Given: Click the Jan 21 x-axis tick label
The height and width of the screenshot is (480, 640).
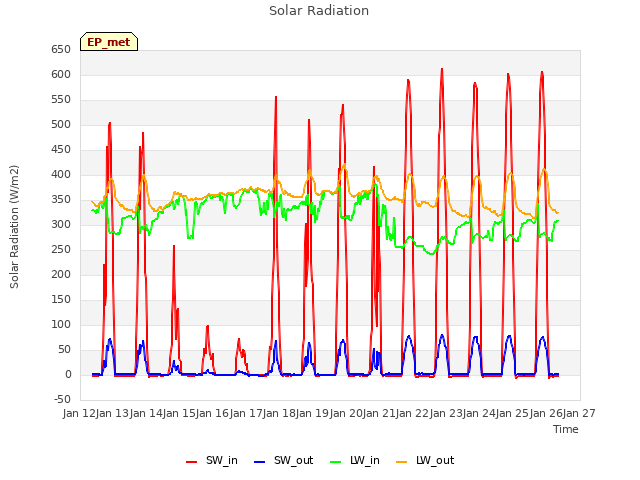Looking at the screenshot, I should click(379, 413).
